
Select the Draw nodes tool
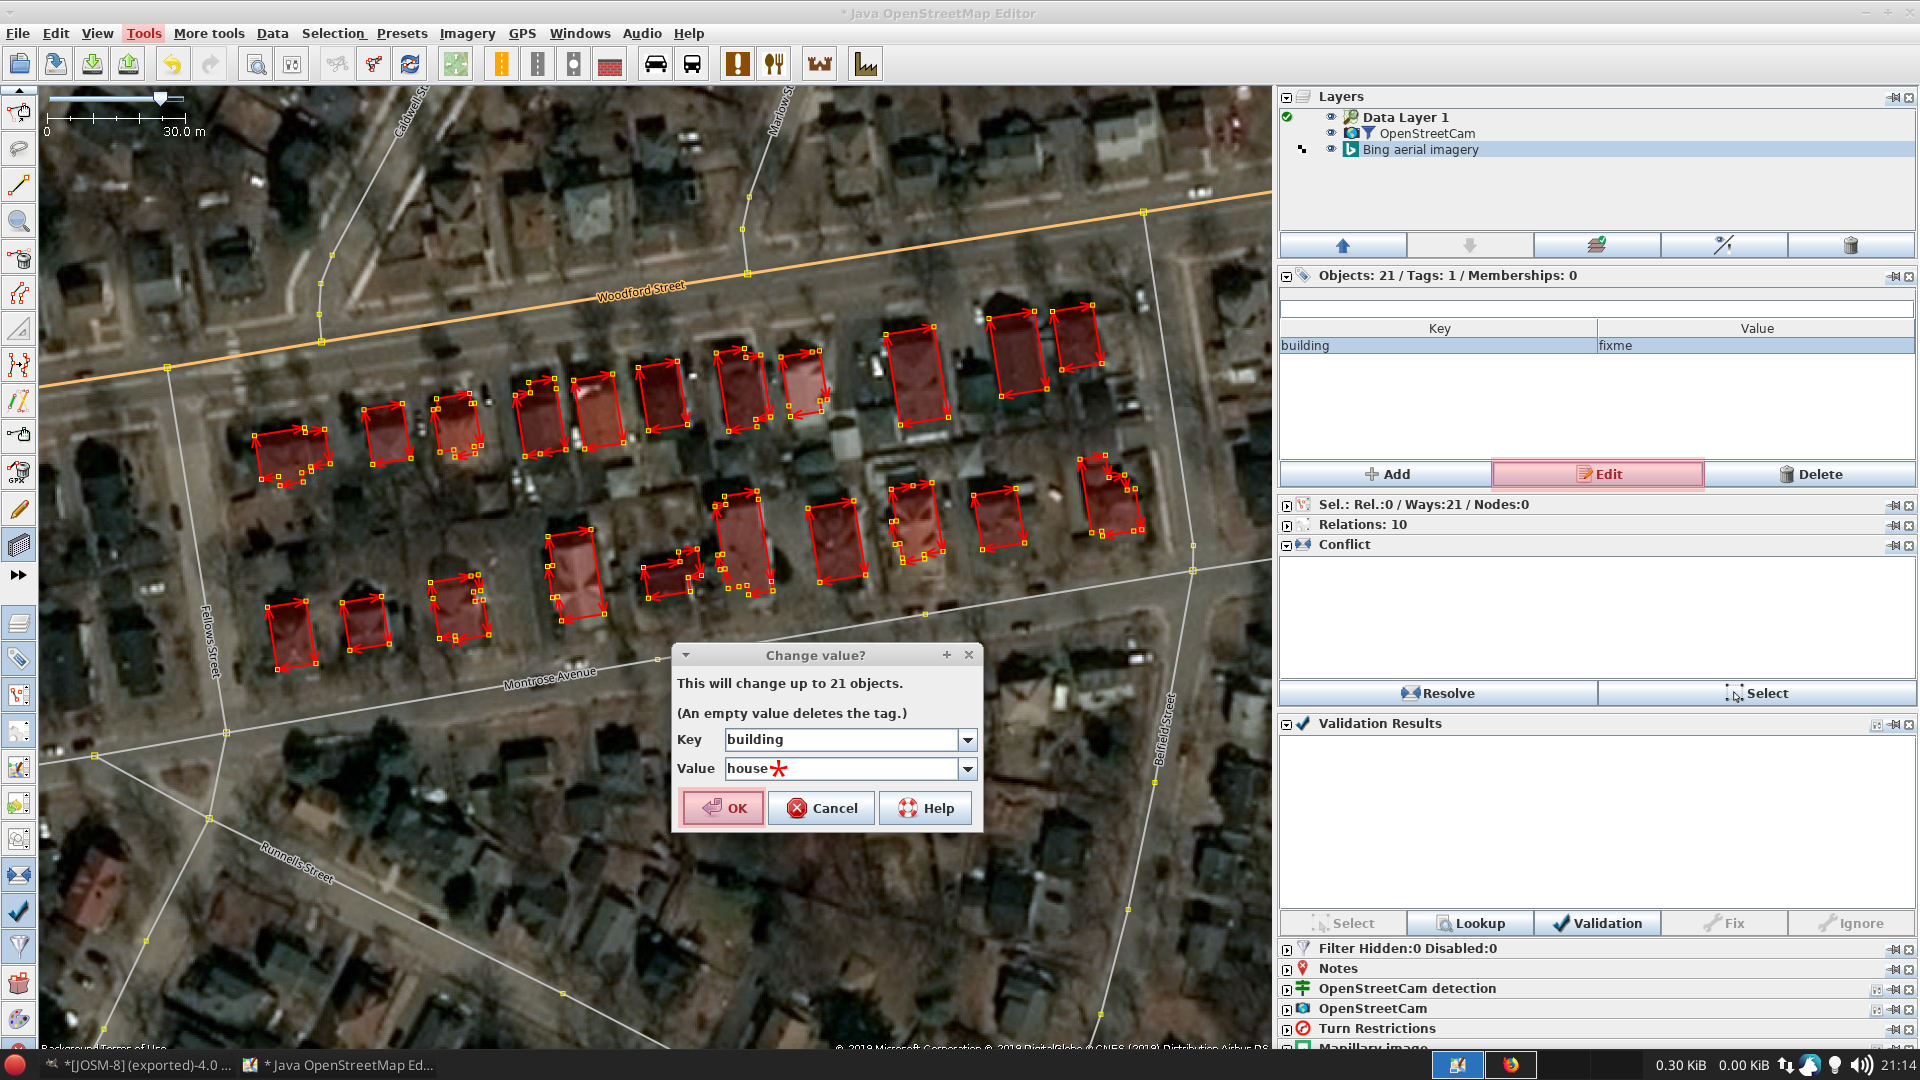click(19, 184)
